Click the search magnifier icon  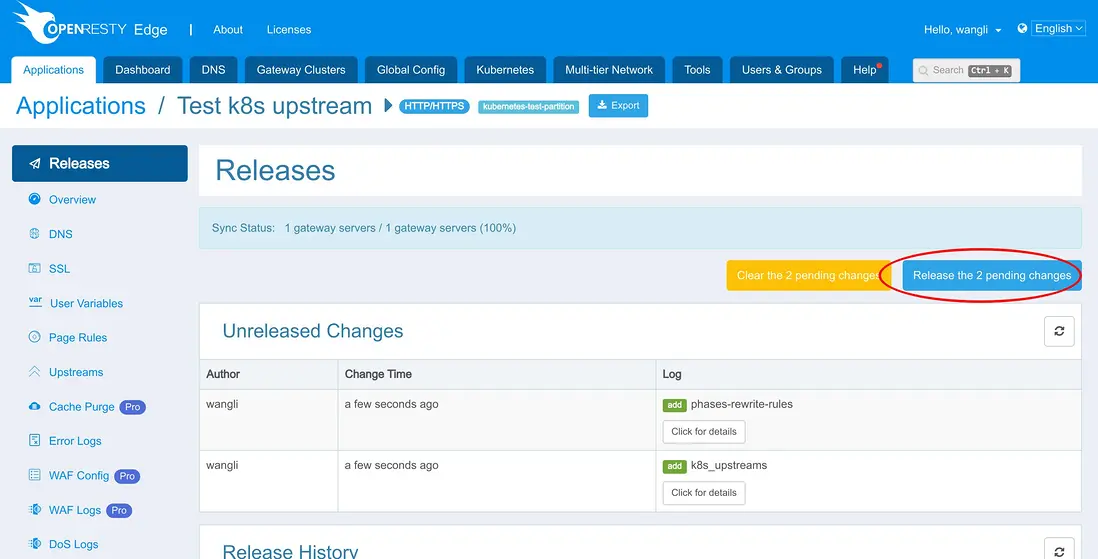(x=923, y=71)
